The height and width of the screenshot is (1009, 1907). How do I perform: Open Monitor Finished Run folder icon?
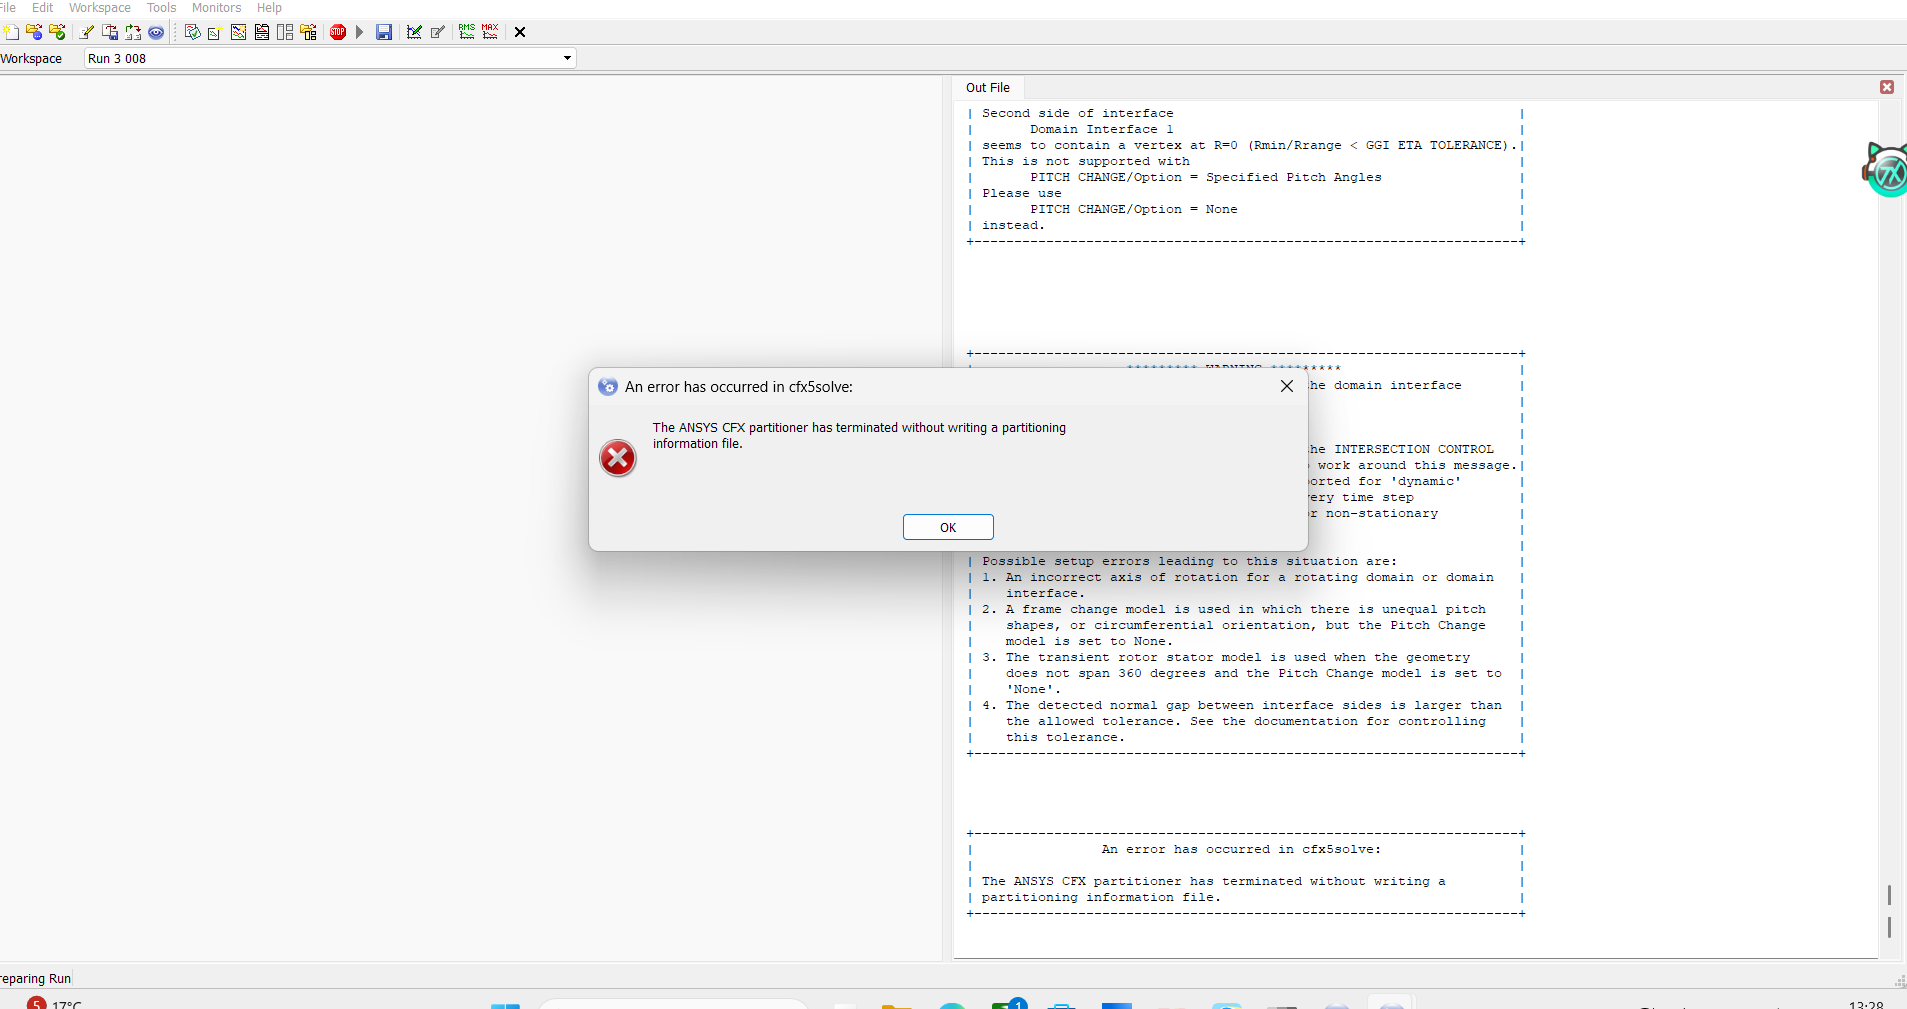(57, 32)
